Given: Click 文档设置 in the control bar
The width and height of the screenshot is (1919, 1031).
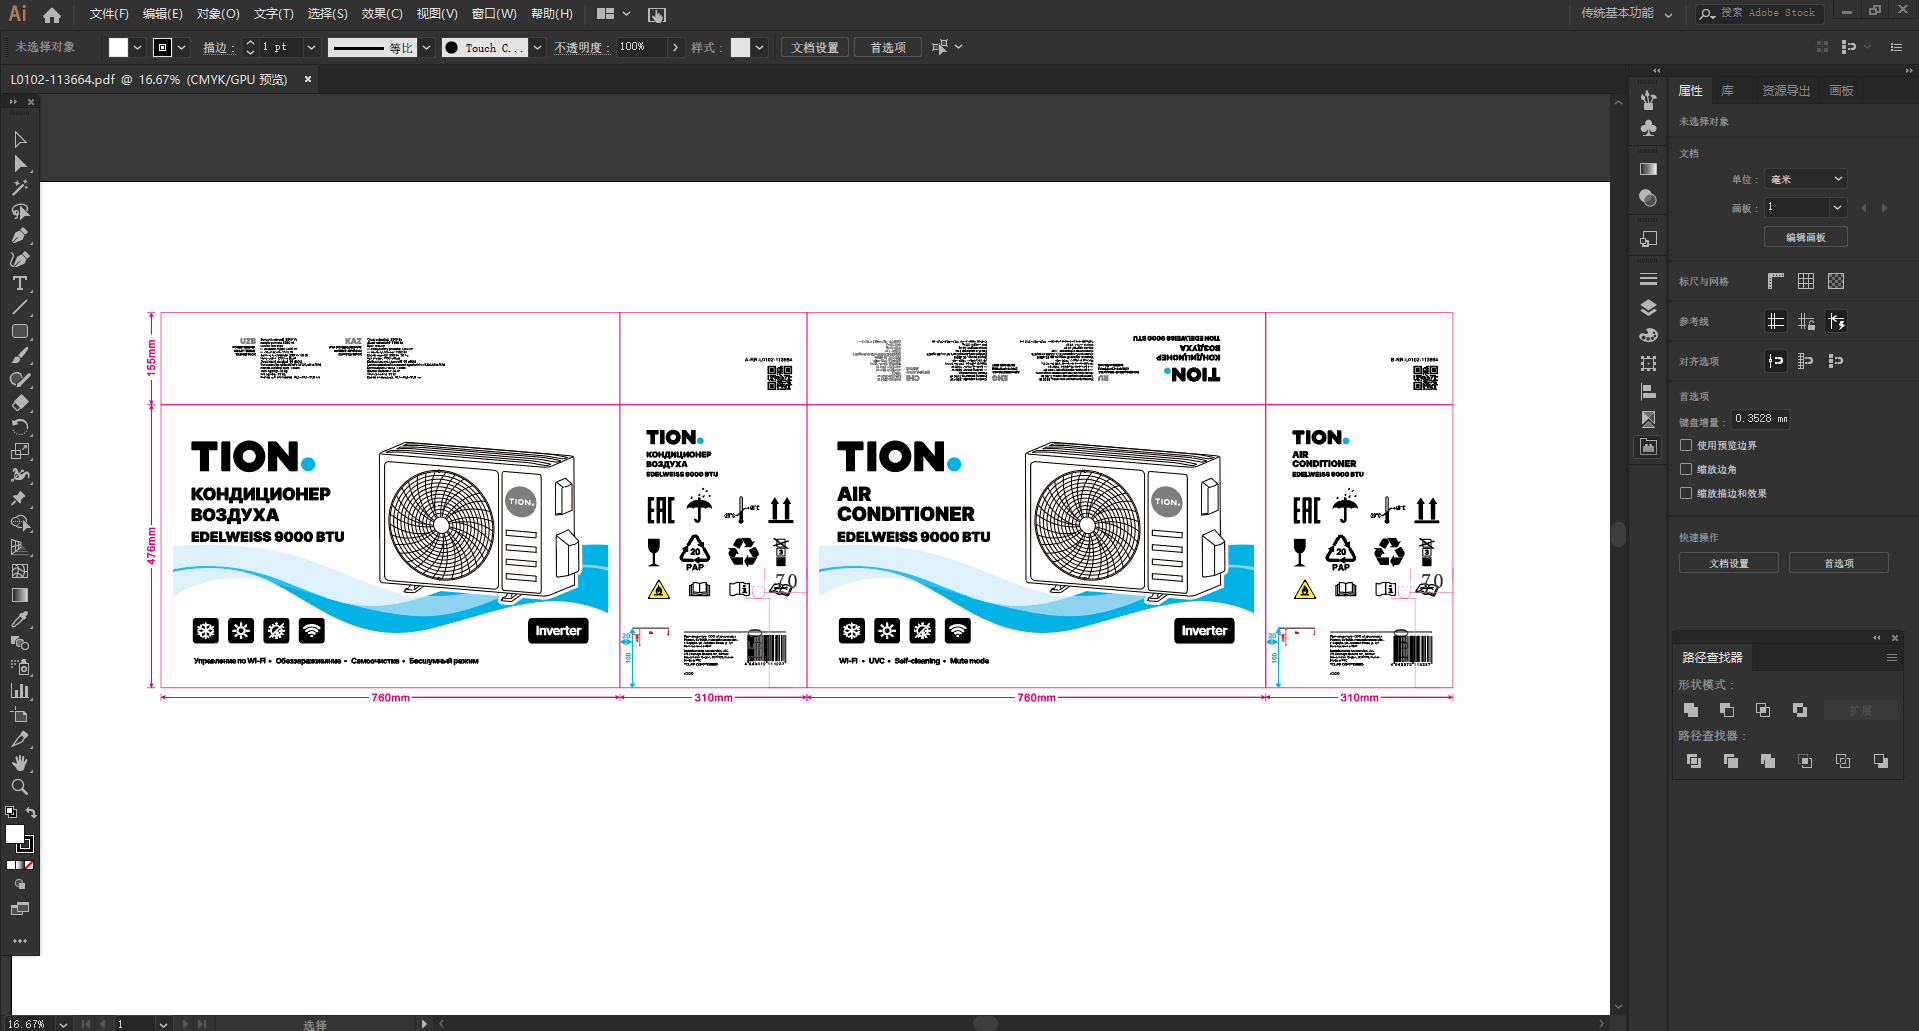Looking at the screenshot, I should coord(815,47).
